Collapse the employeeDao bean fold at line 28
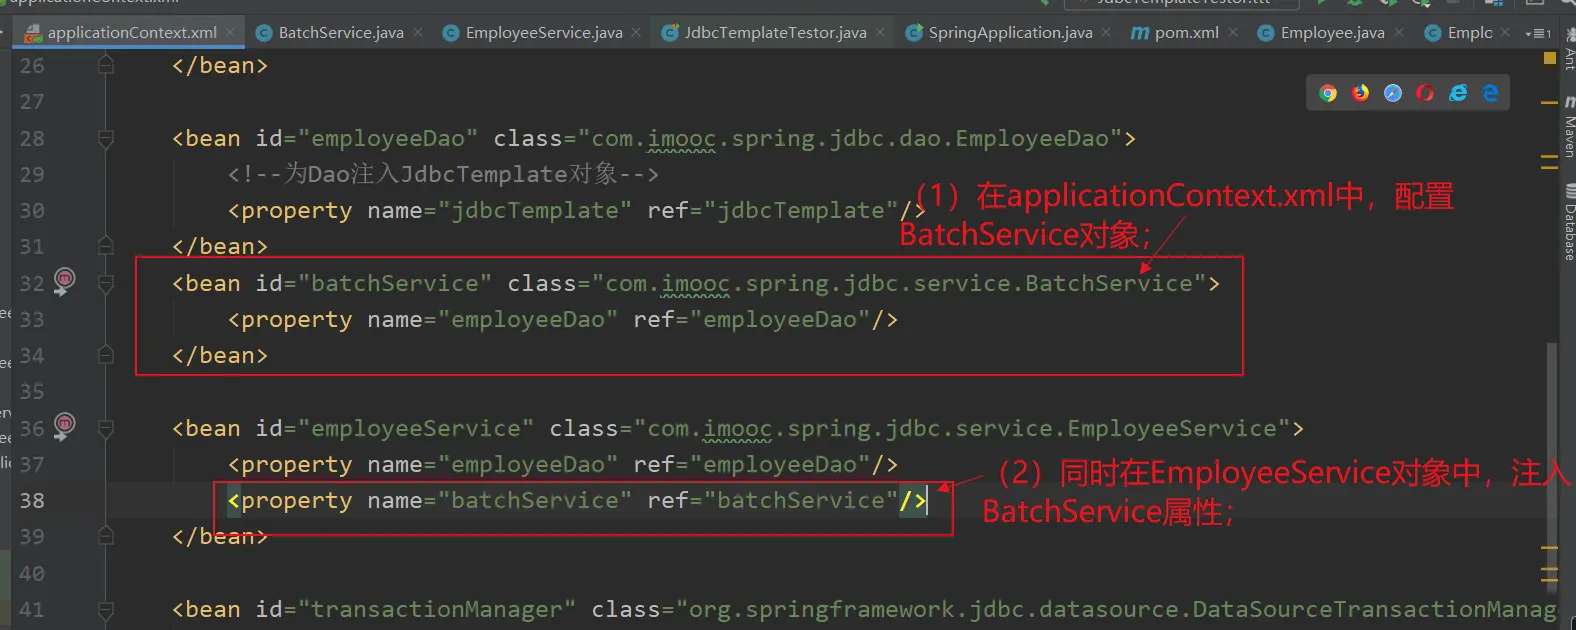Screen dimensions: 1576x630 106,139
